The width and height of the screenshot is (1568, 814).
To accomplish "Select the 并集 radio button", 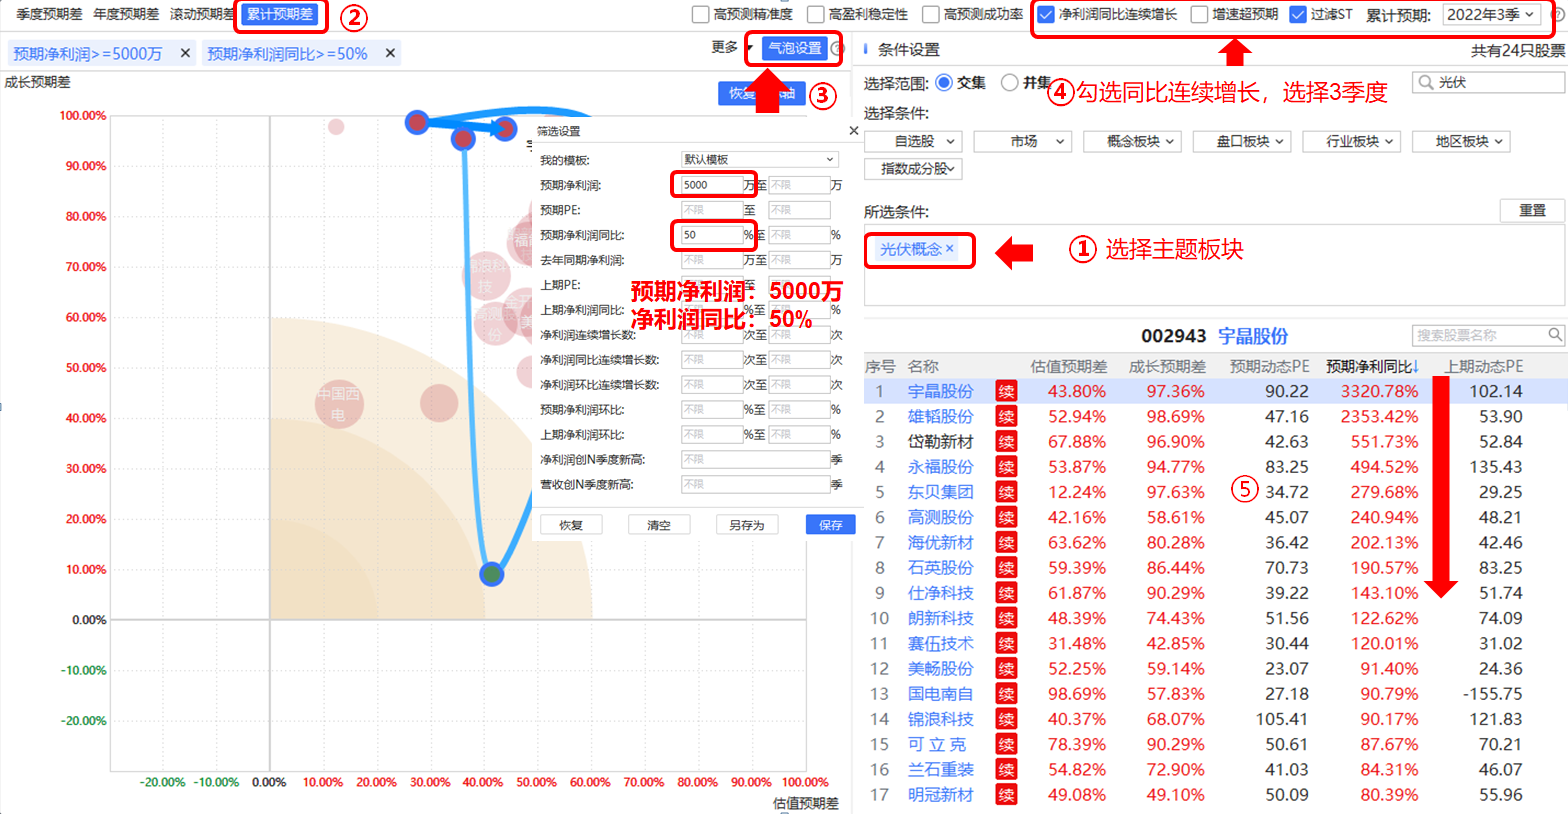I will point(1010,82).
